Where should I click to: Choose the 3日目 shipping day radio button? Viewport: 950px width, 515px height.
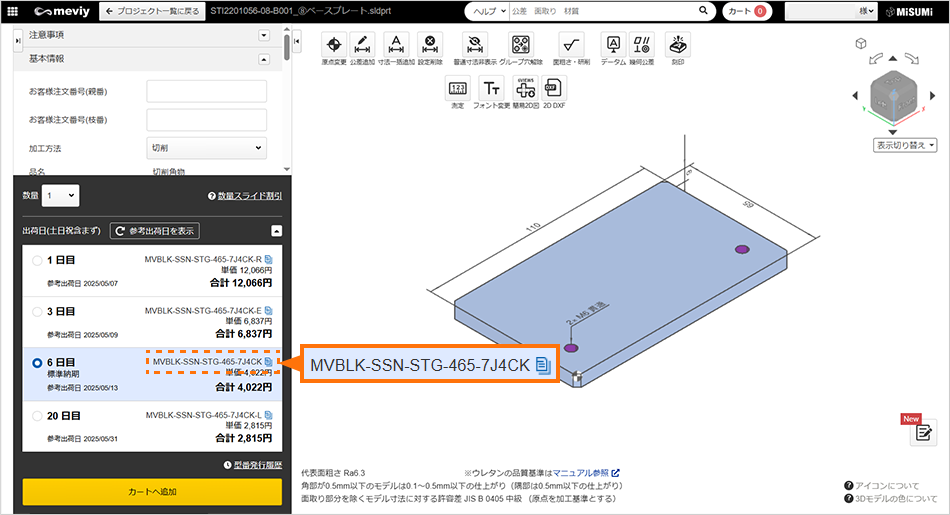(x=38, y=311)
